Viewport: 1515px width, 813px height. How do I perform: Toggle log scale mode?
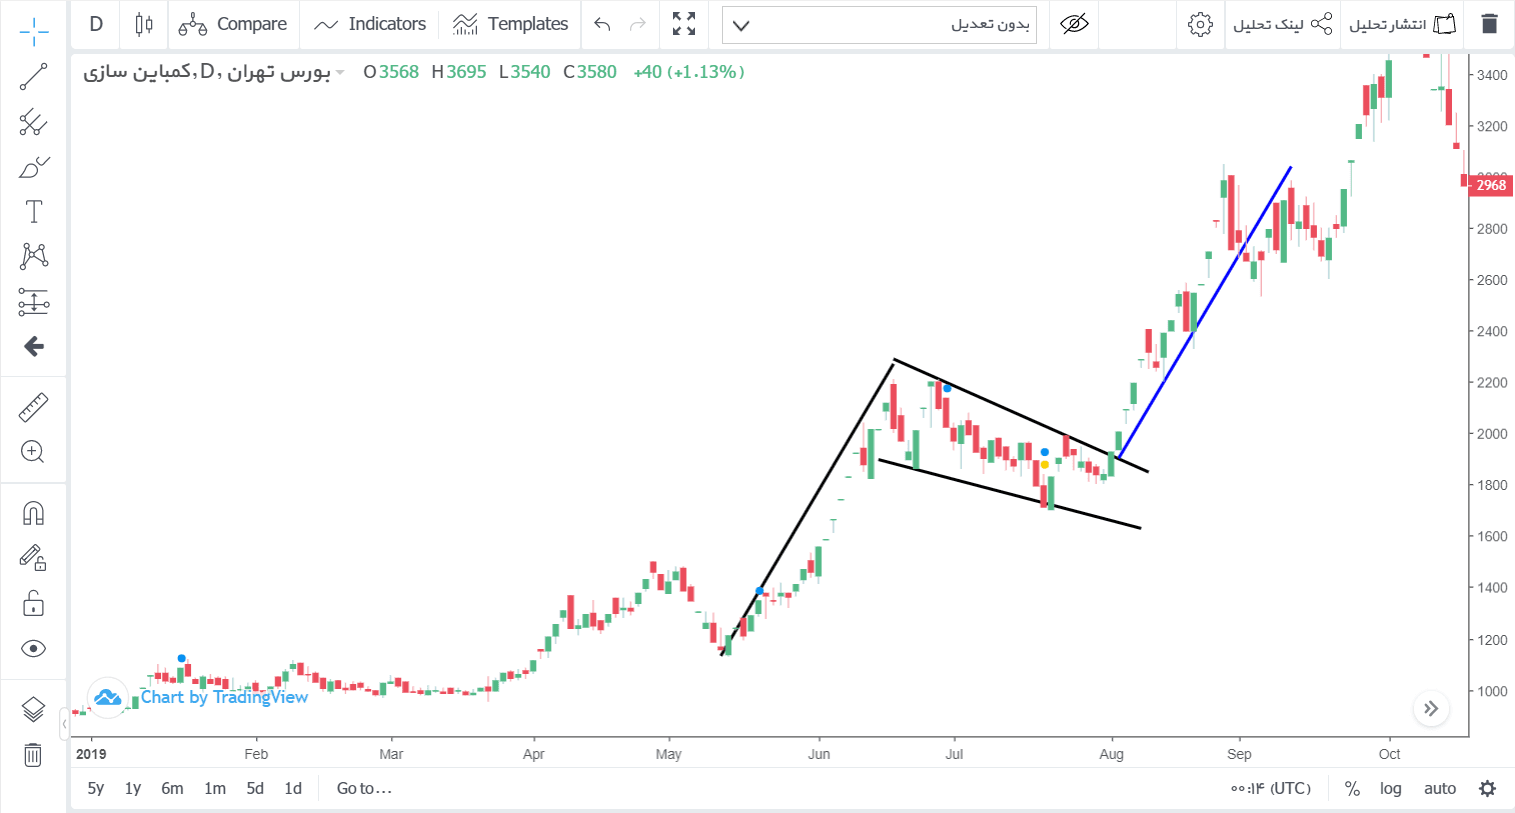coord(1391,788)
